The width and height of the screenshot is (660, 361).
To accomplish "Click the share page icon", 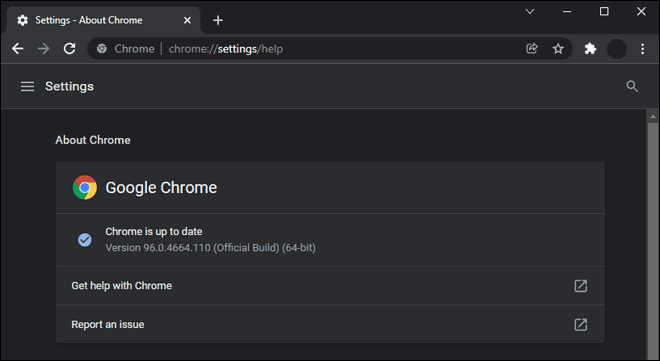I will click(x=532, y=49).
